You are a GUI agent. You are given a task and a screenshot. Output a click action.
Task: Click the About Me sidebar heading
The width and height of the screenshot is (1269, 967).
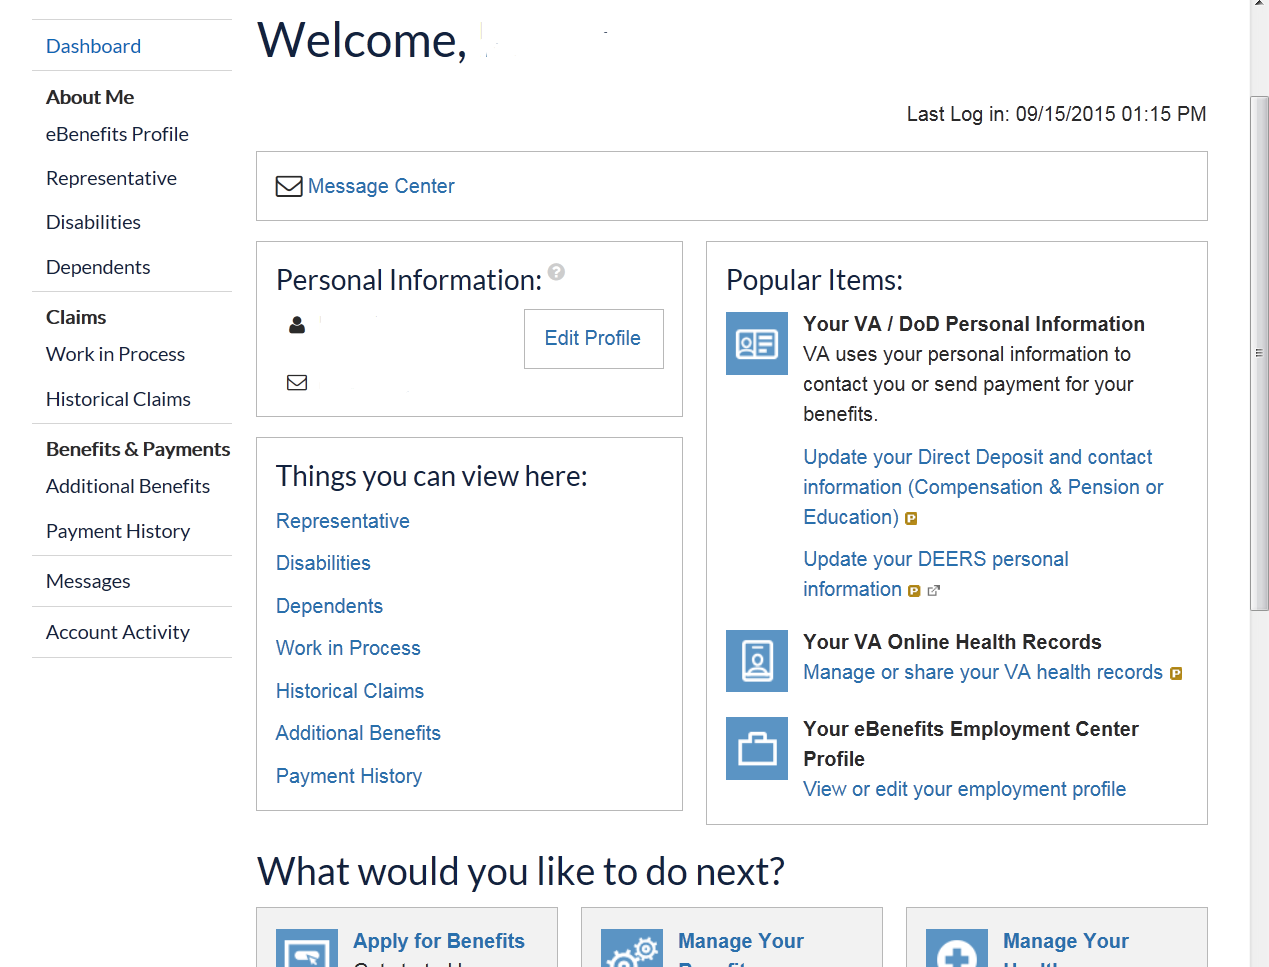(x=90, y=97)
